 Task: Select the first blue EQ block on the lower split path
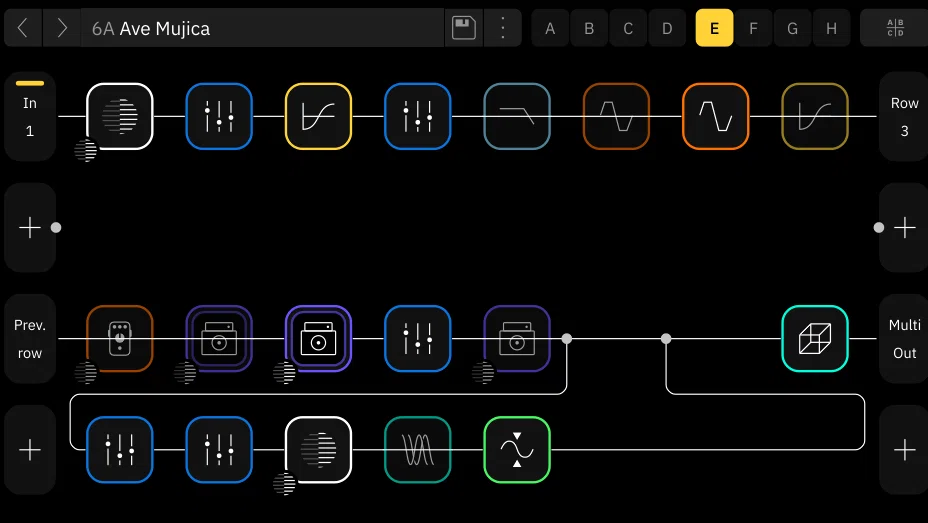120,450
